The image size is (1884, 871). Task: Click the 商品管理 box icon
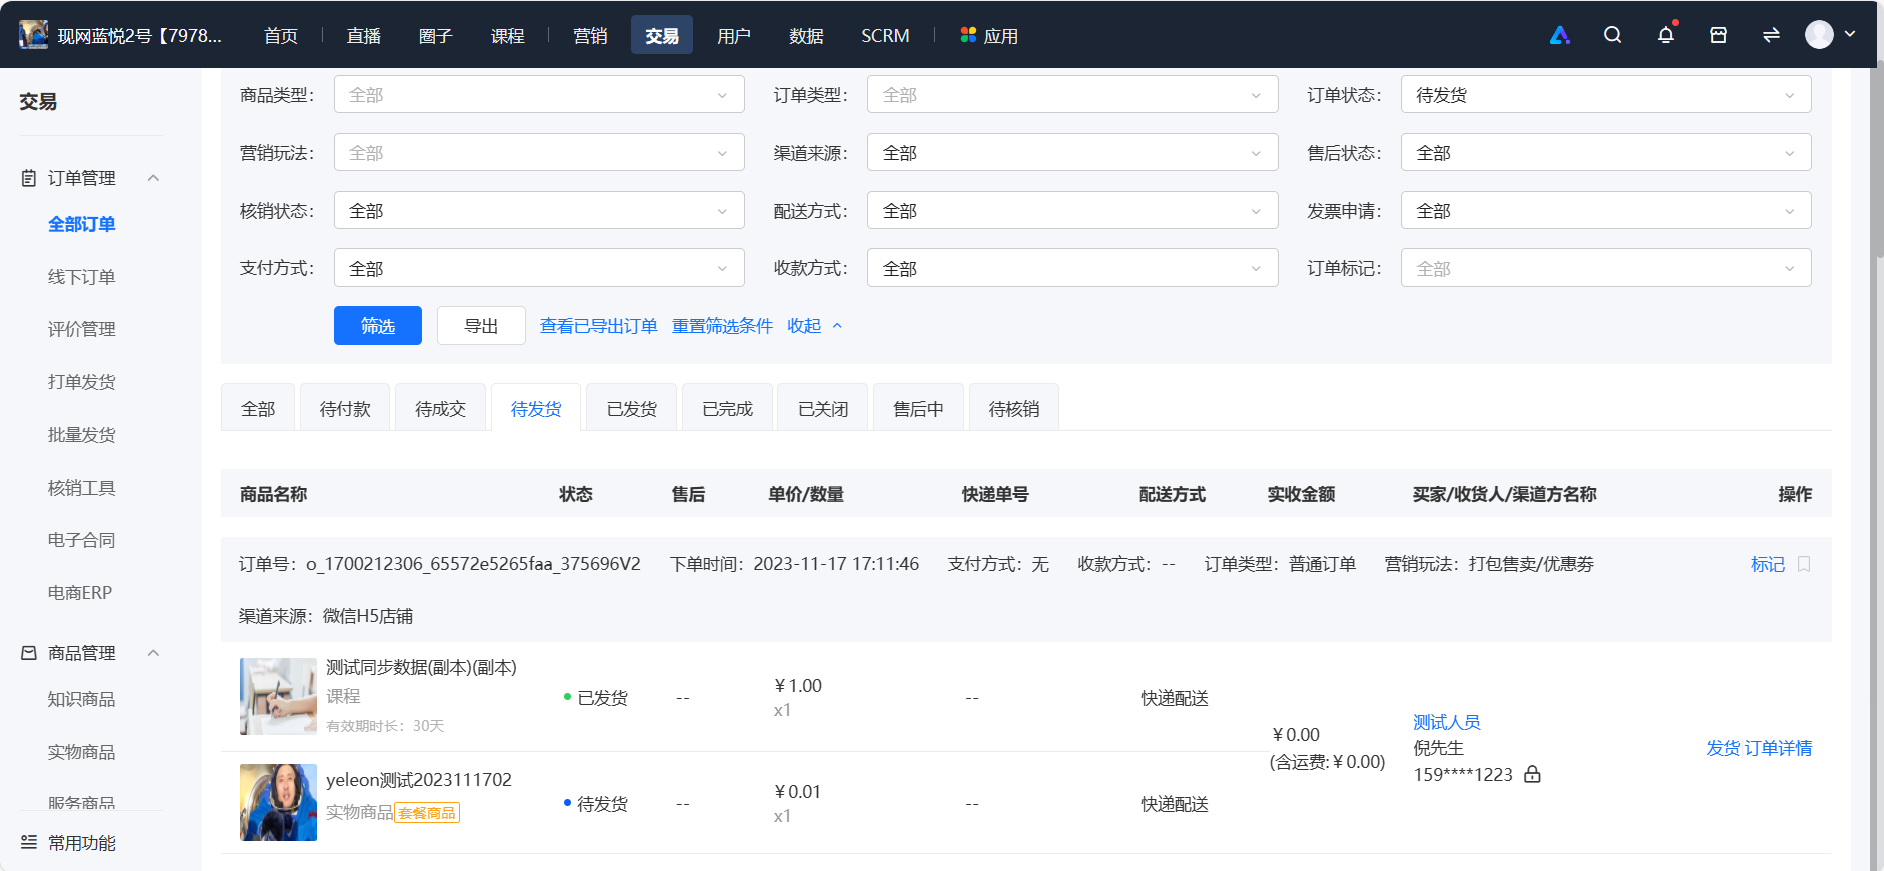click(29, 653)
